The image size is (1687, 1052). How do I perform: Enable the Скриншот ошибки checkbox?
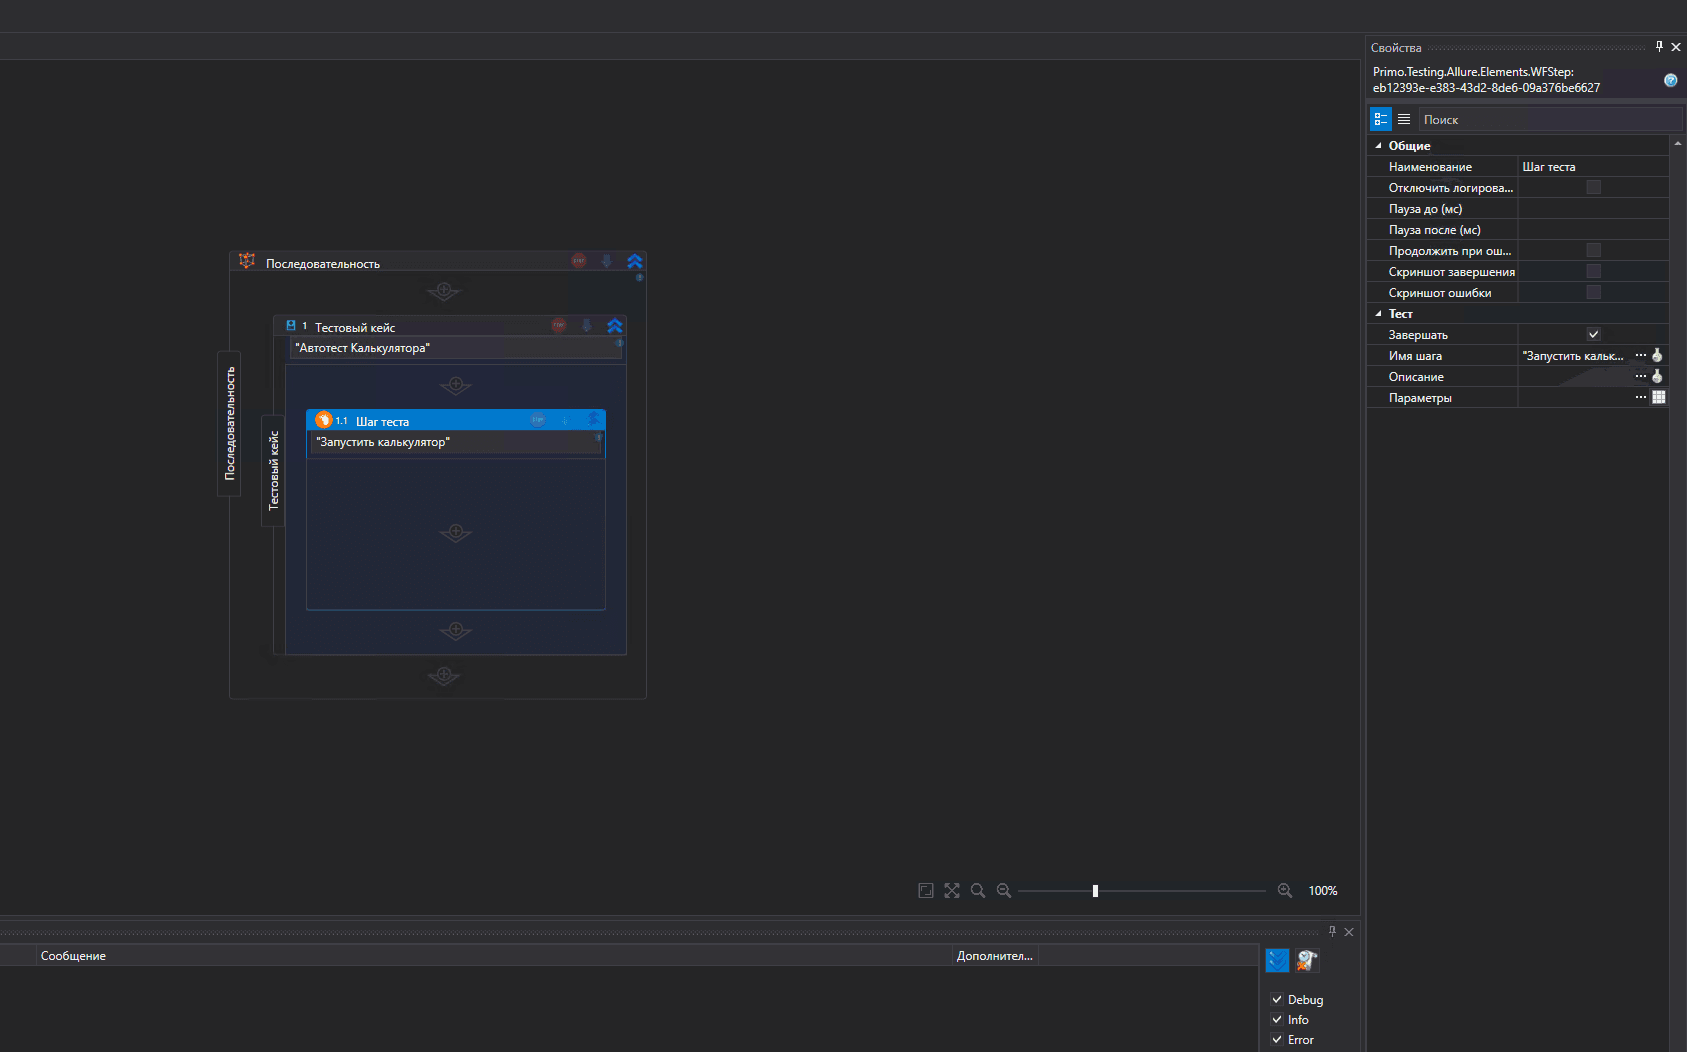[1594, 293]
